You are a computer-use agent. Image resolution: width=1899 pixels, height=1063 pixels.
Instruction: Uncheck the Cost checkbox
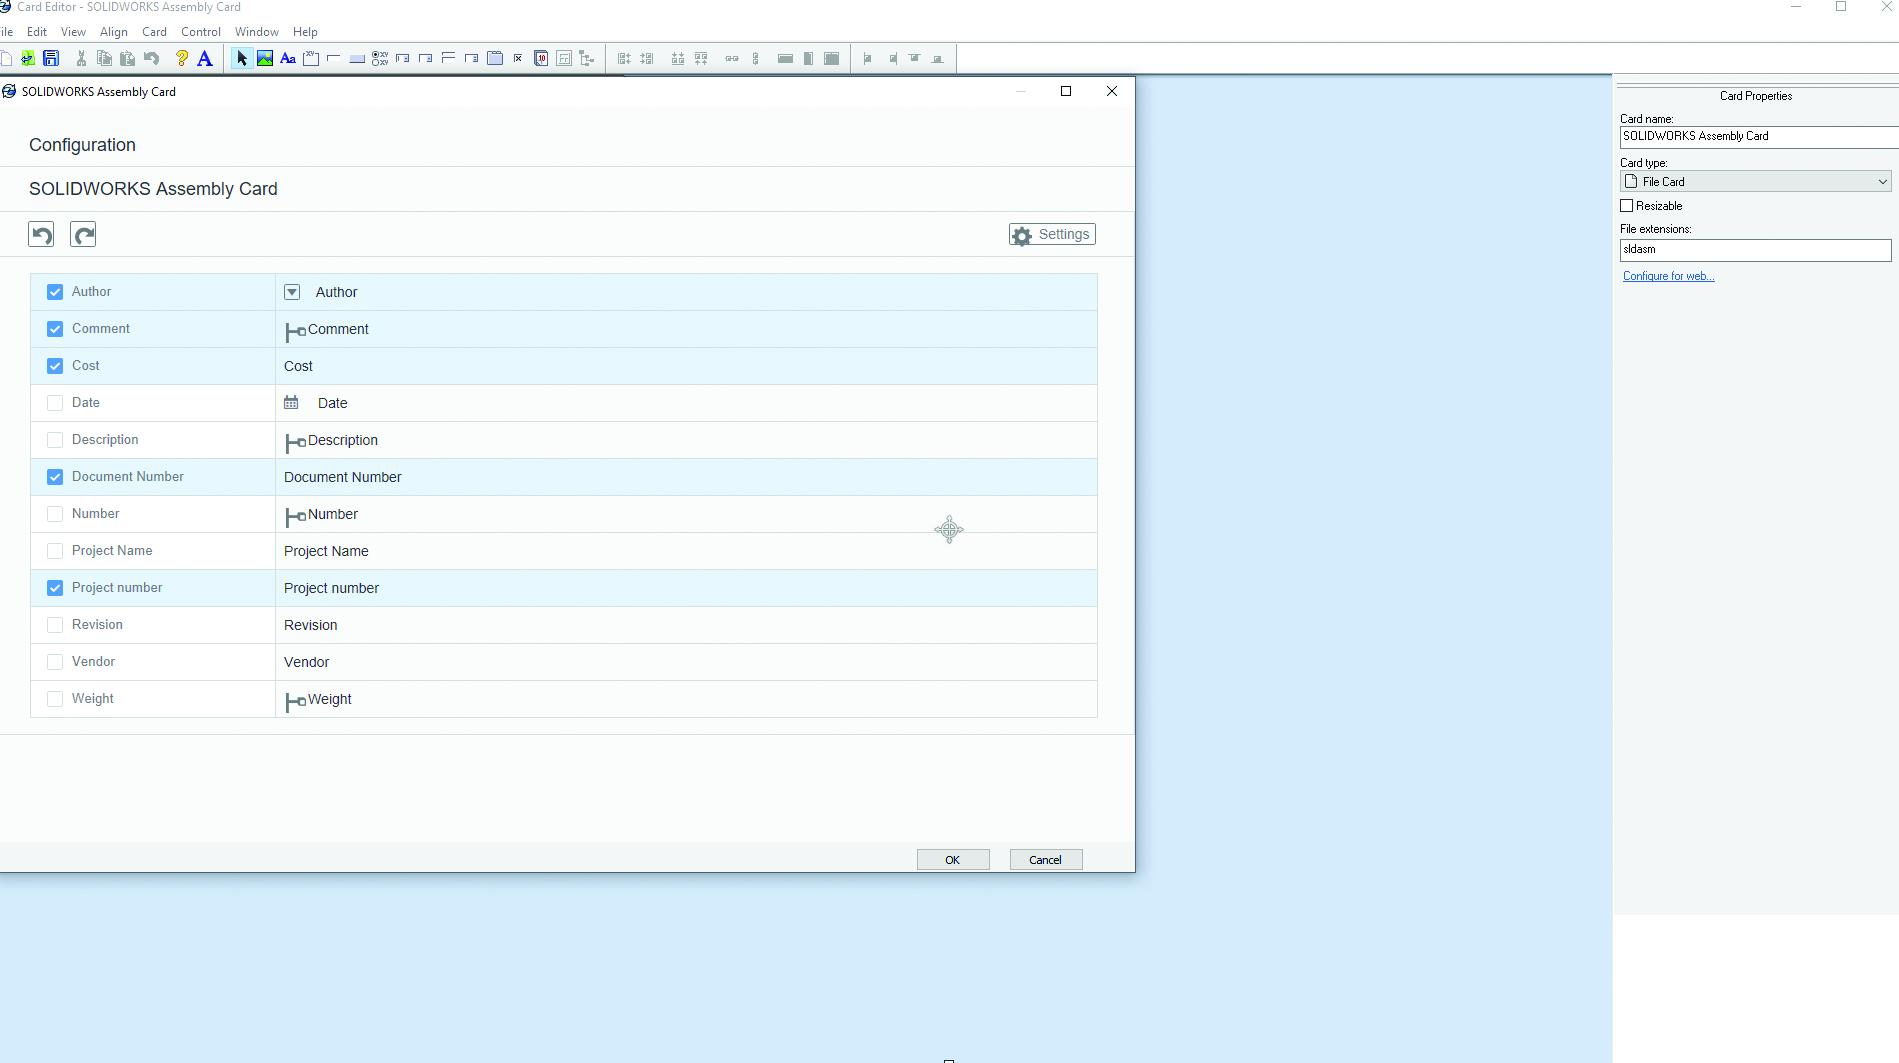[55, 366]
